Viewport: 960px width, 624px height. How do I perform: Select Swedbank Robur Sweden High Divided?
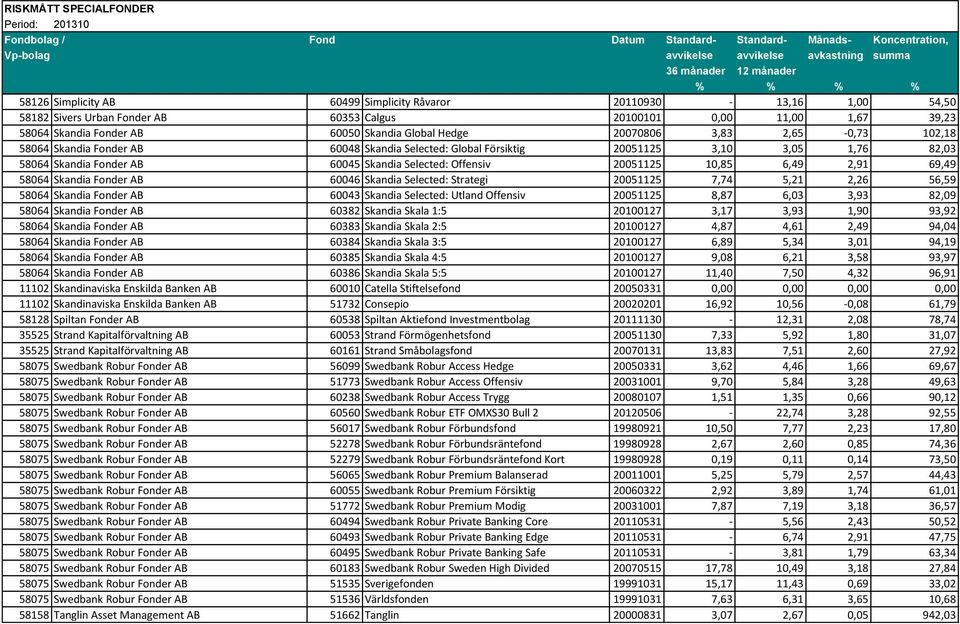click(457, 569)
